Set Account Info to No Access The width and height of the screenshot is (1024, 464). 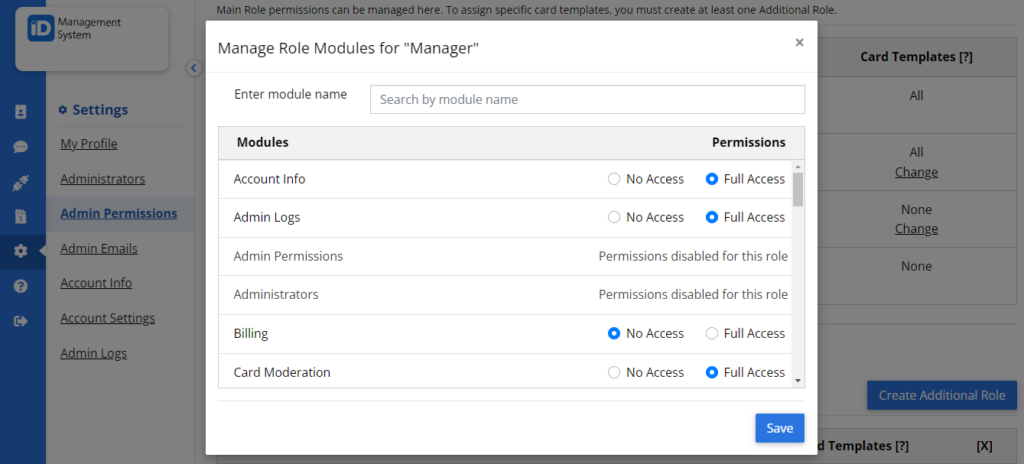click(614, 179)
